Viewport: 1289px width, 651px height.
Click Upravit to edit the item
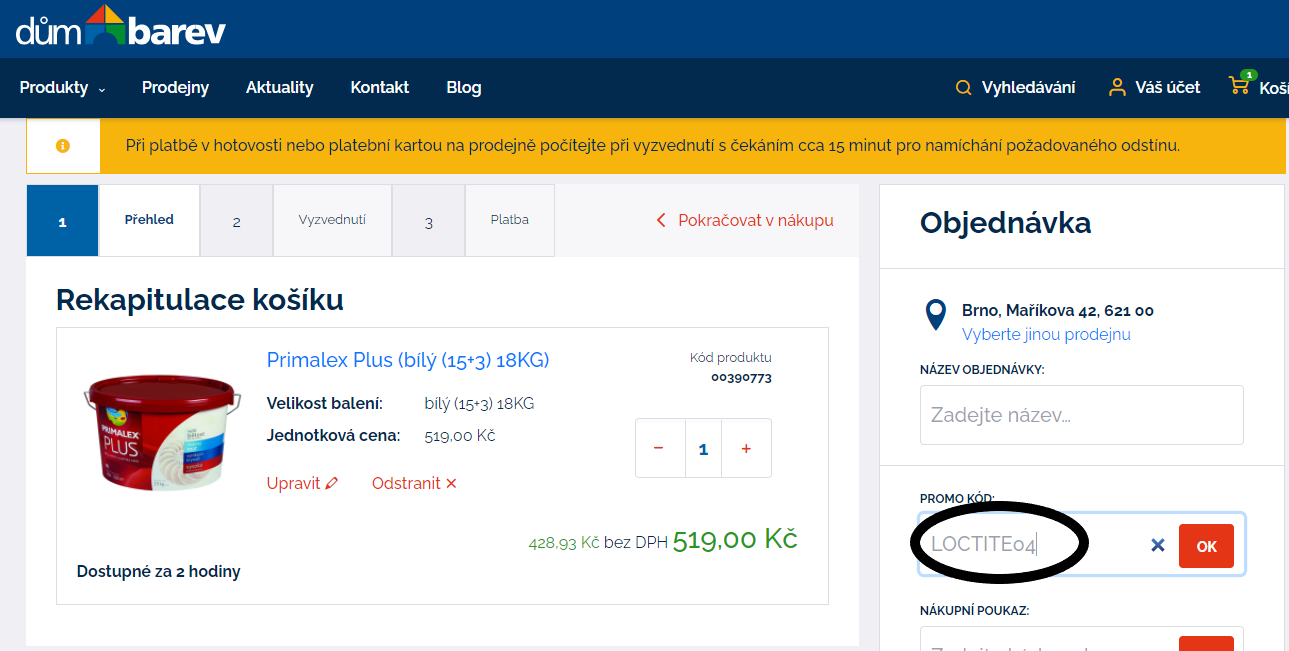[302, 483]
